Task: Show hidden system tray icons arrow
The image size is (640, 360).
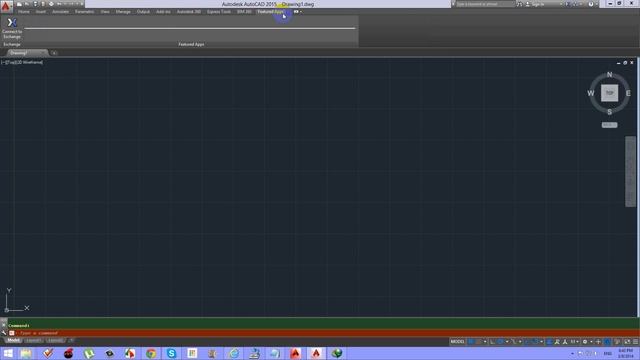Action: coord(572,353)
